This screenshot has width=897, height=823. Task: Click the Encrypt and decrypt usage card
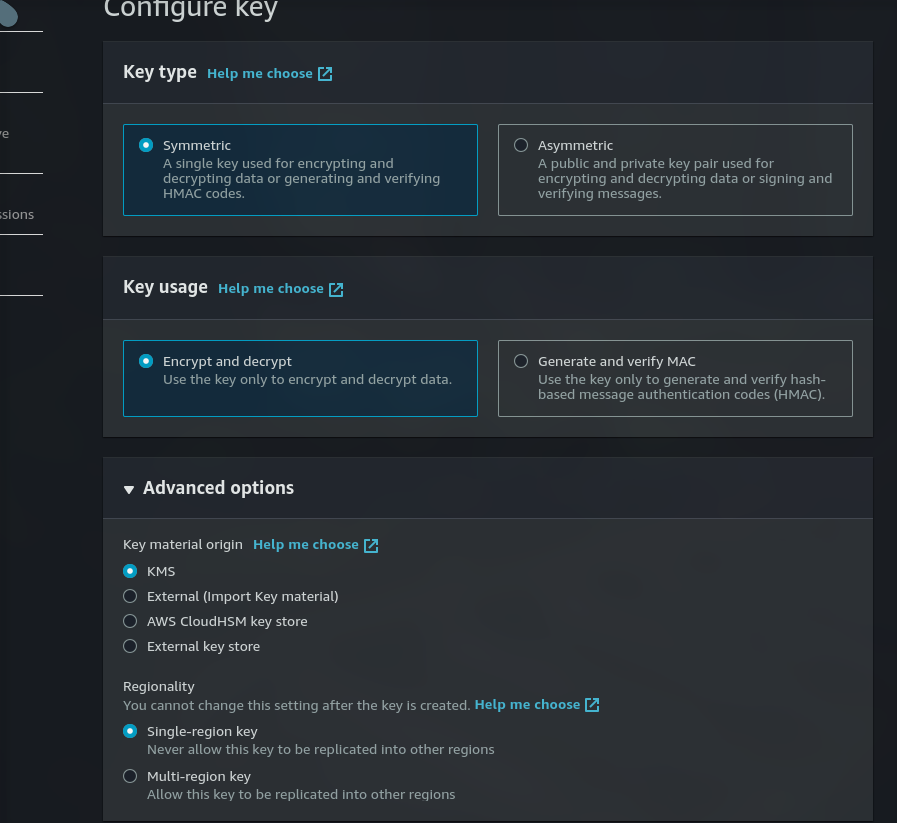click(x=300, y=379)
